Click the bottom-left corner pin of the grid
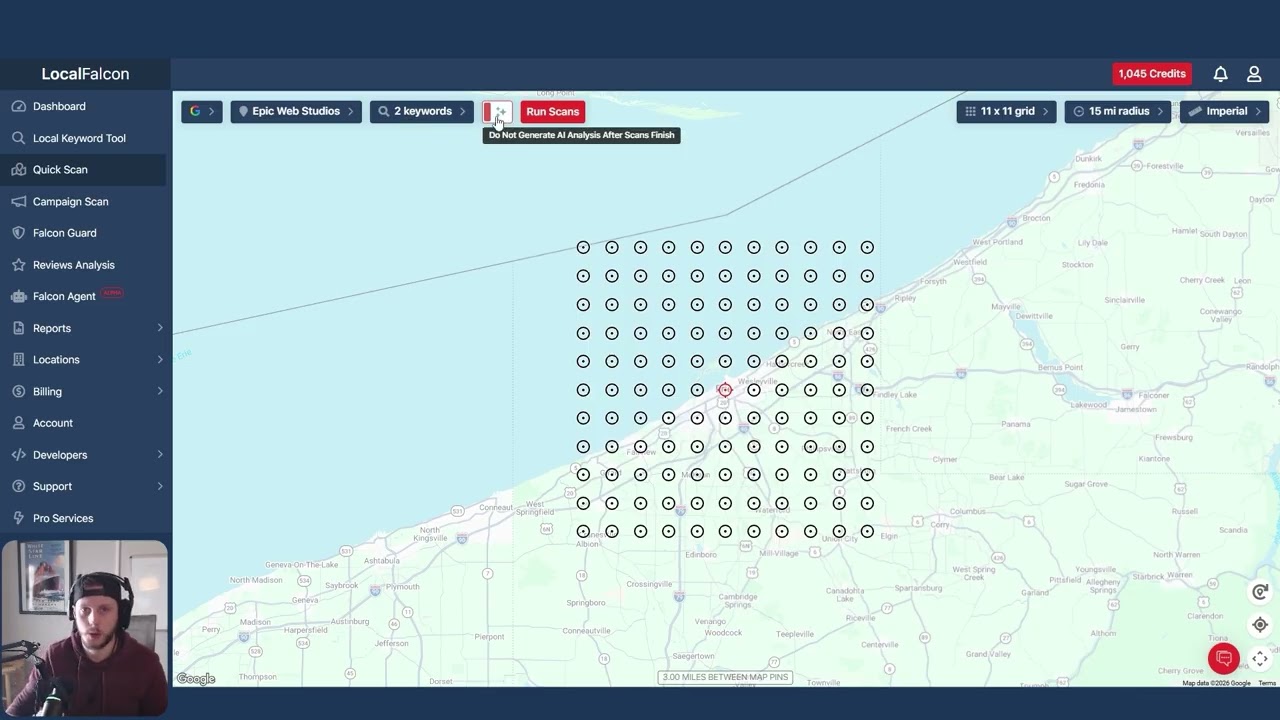1280x720 pixels. [x=583, y=531]
